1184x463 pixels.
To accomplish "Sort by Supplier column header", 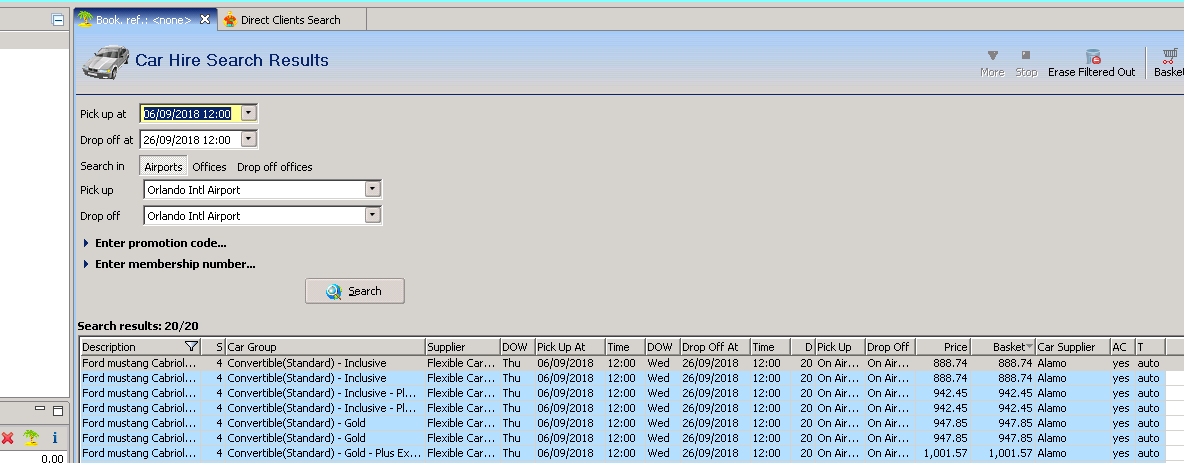I will (x=462, y=347).
